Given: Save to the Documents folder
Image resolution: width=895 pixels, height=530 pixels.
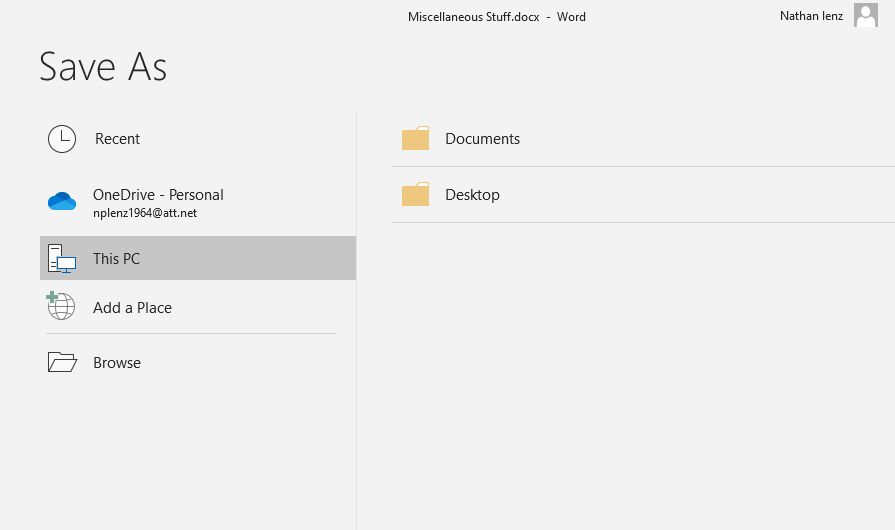Looking at the screenshot, I should pos(643,139).
